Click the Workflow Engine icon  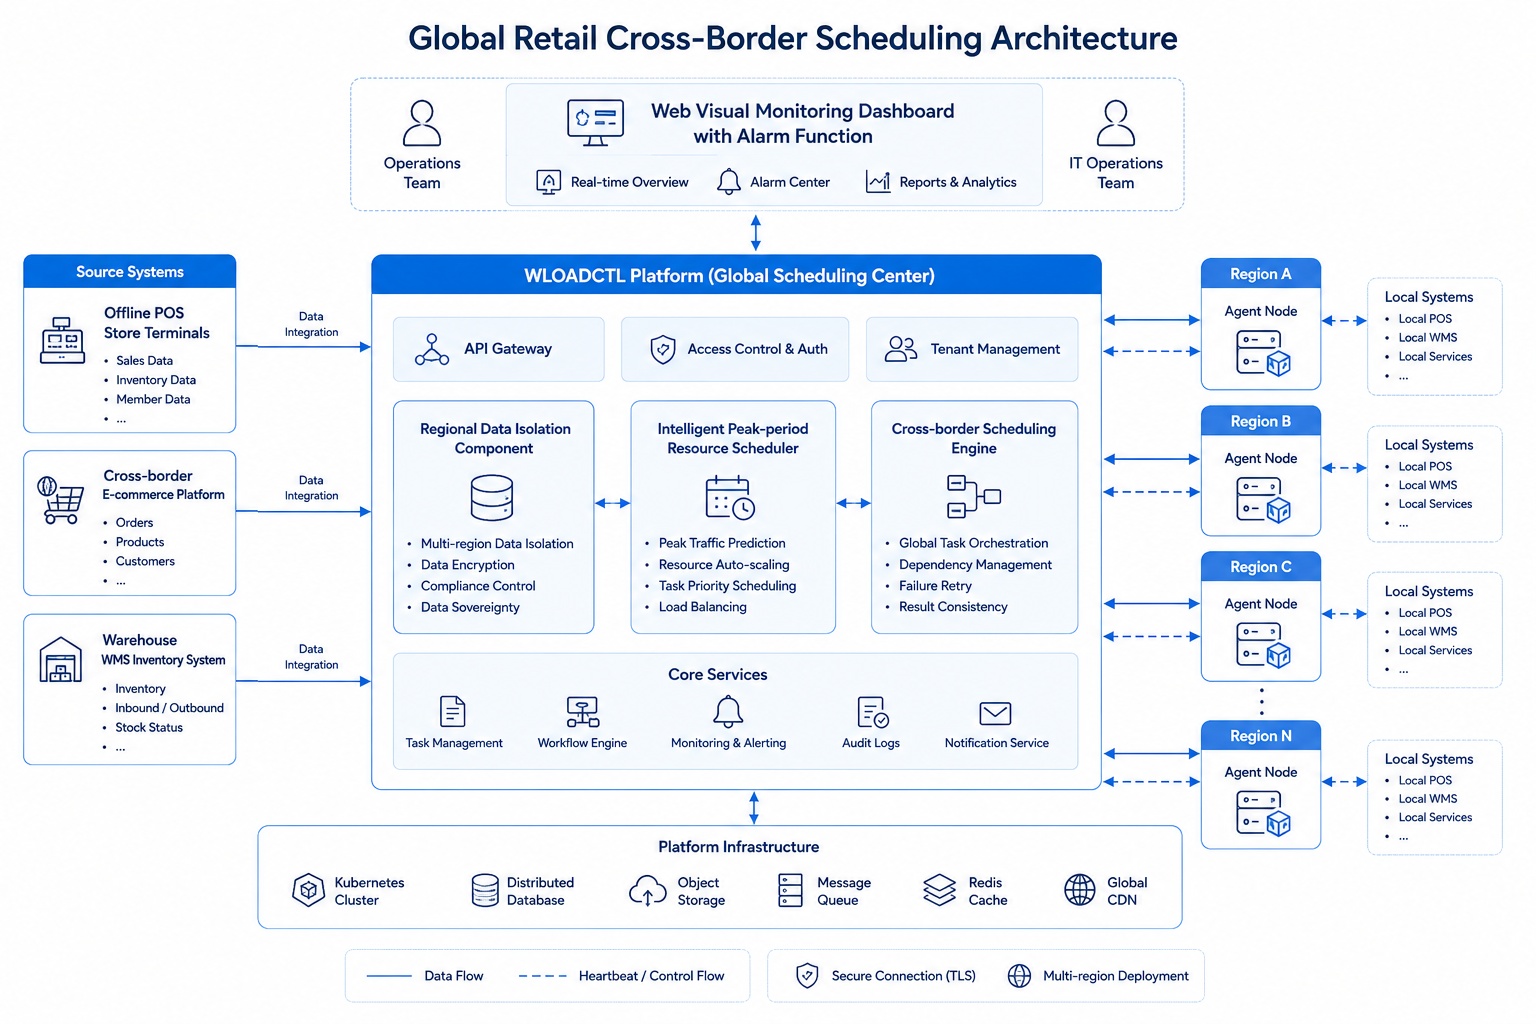pos(582,712)
